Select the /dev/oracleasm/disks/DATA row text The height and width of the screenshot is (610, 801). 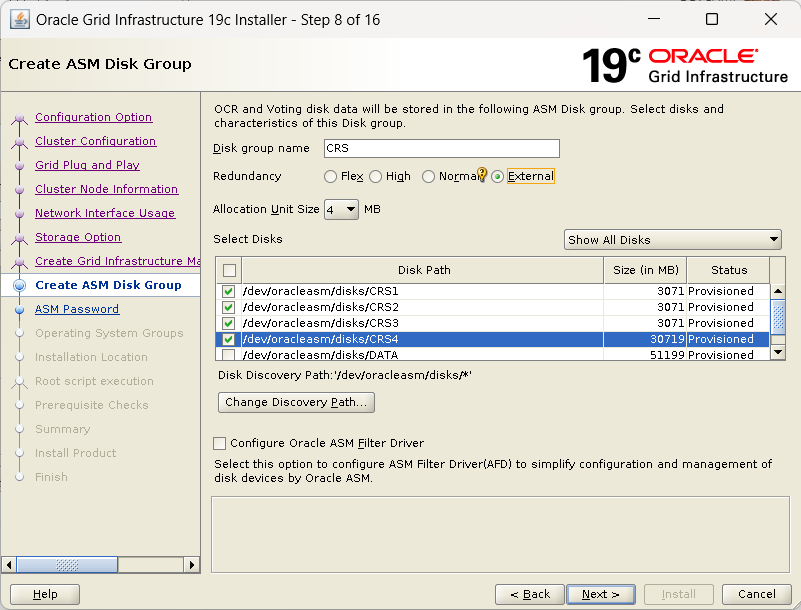pyautogui.click(x=320, y=355)
